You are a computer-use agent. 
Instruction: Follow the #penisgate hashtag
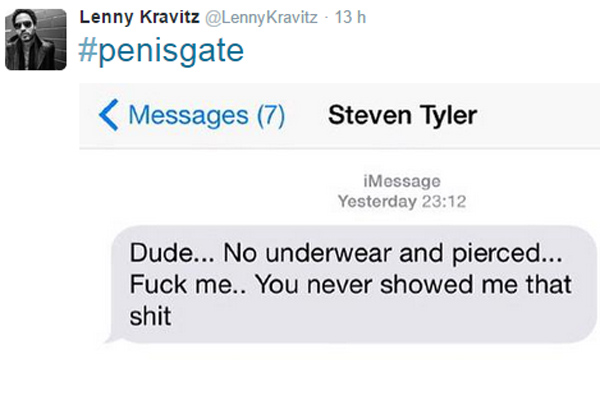pos(161,51)
